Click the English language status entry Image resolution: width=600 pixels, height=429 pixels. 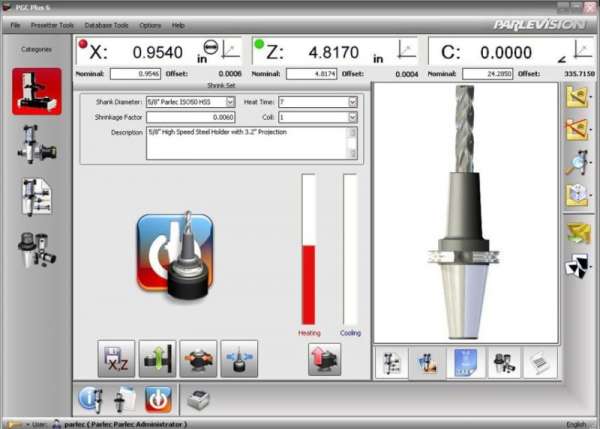(576, 424)
